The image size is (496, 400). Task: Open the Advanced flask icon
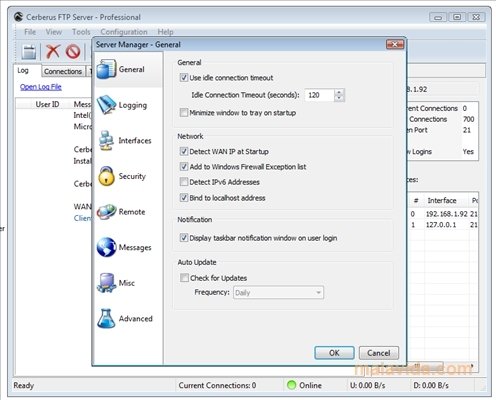[106, 318]
